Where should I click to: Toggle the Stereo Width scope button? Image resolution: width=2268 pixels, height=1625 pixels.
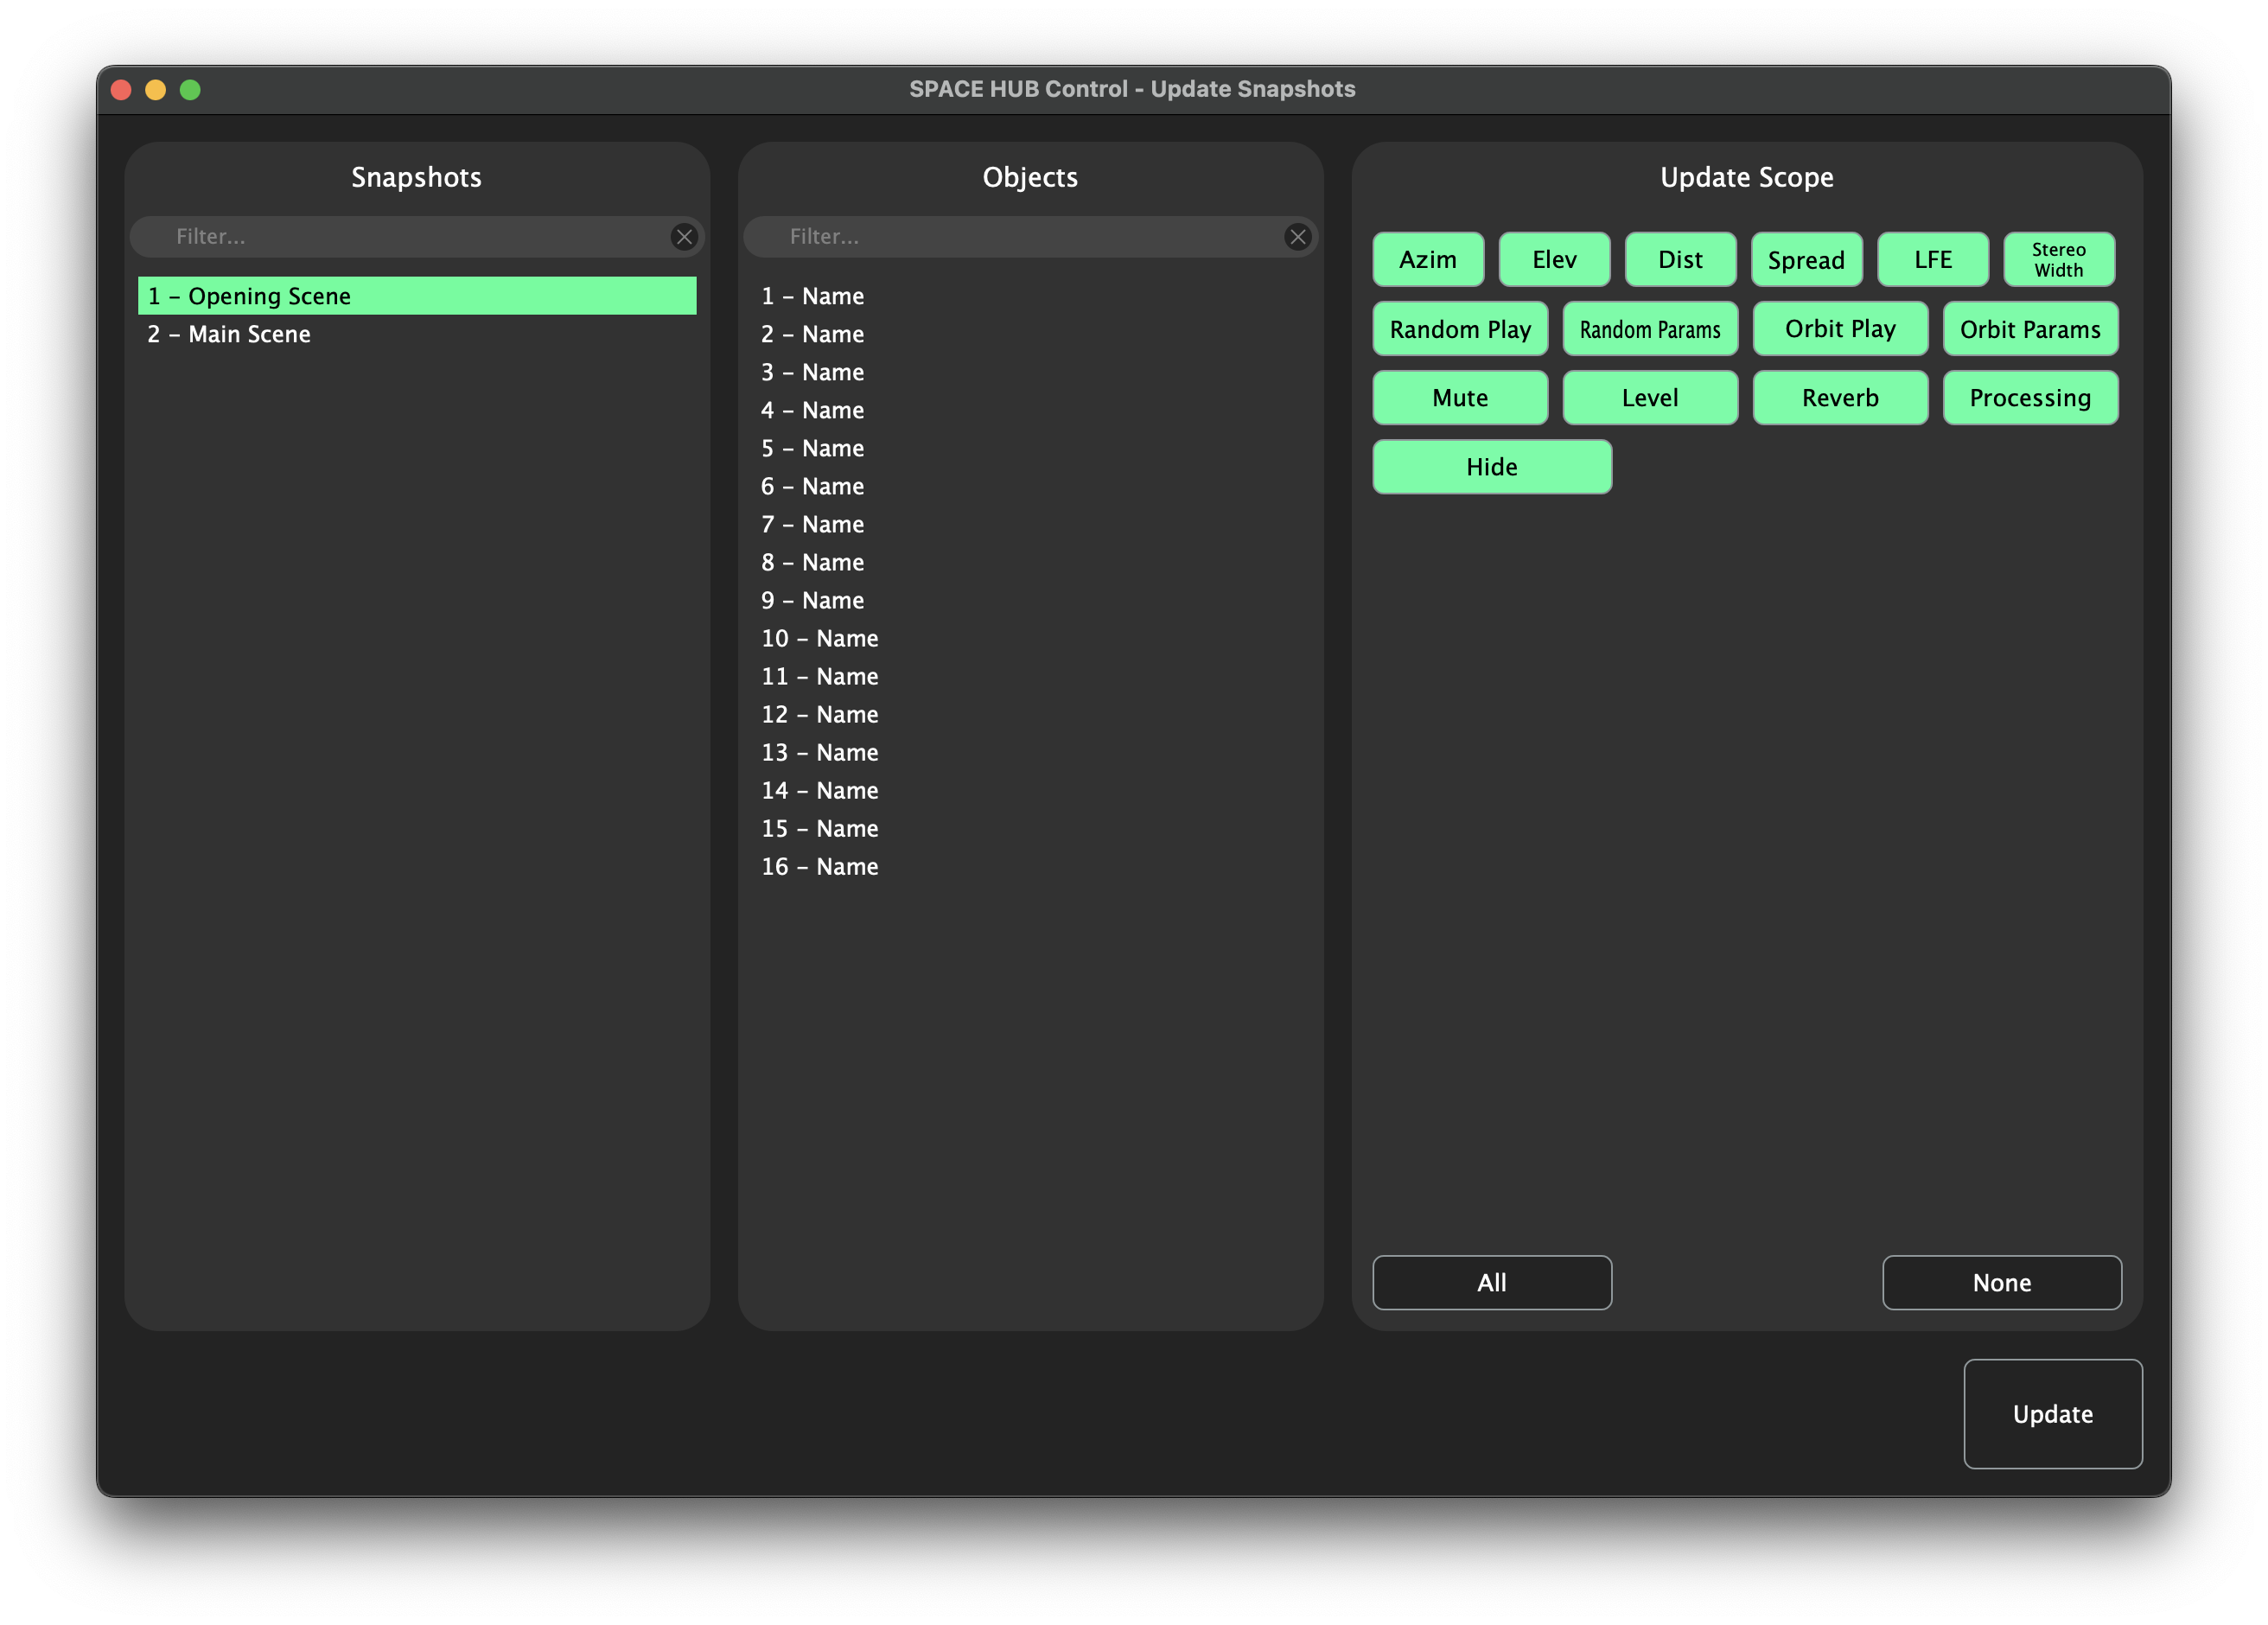point(2058,260)
